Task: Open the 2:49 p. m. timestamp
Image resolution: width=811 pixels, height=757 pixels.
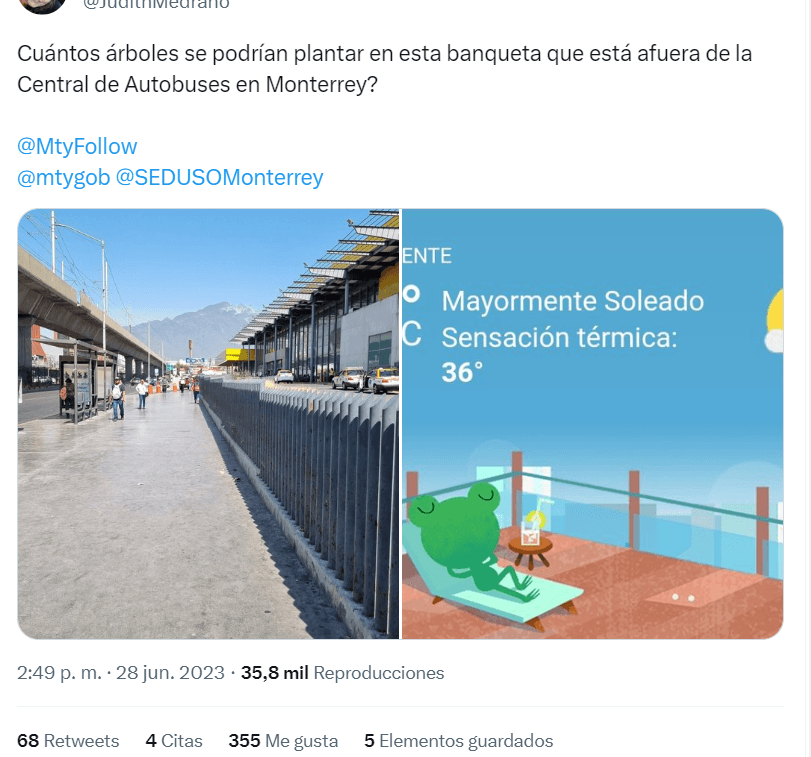Action: click(59, 673)
